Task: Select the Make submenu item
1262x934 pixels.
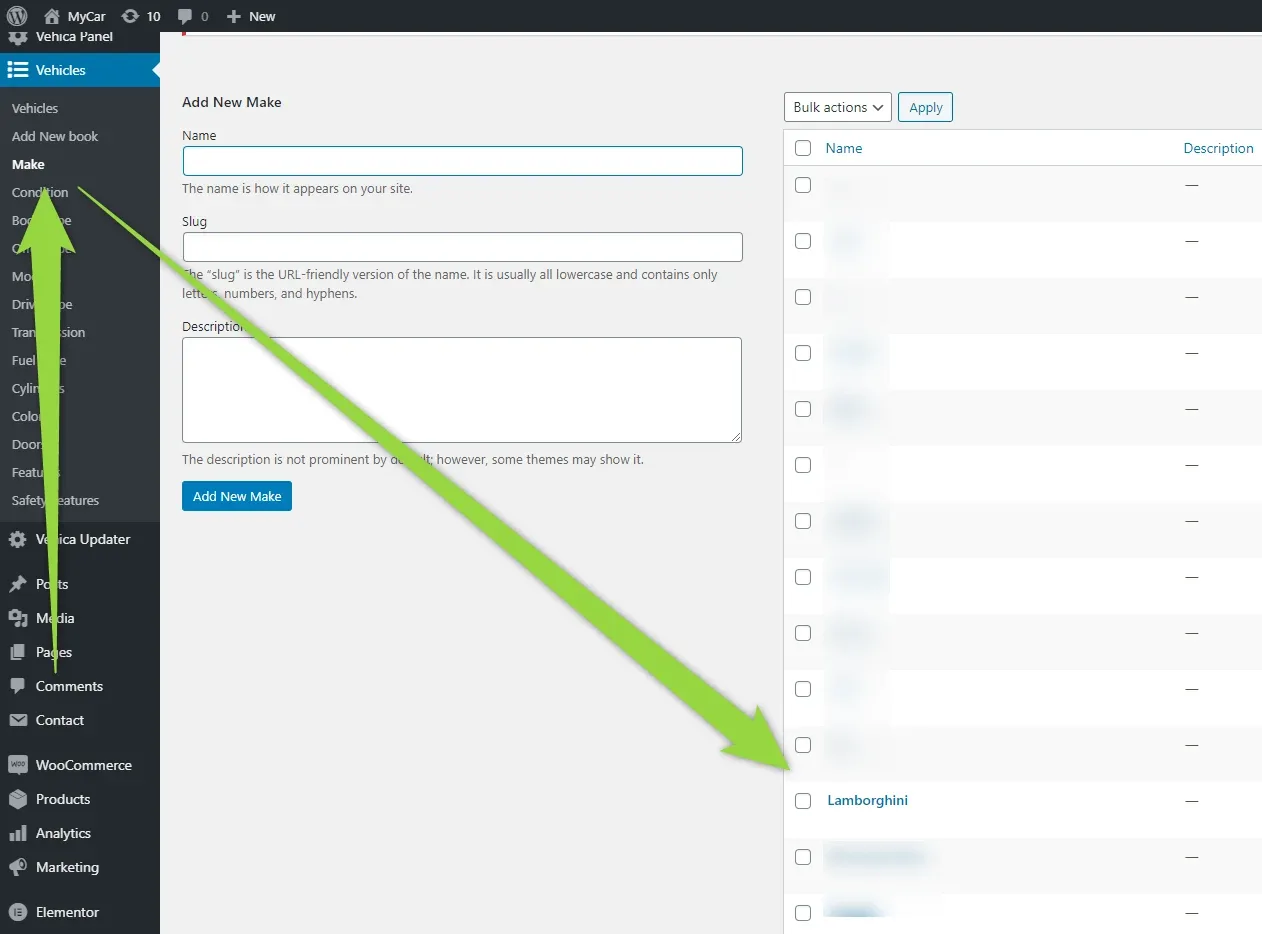Action: [x=28, y=164]
